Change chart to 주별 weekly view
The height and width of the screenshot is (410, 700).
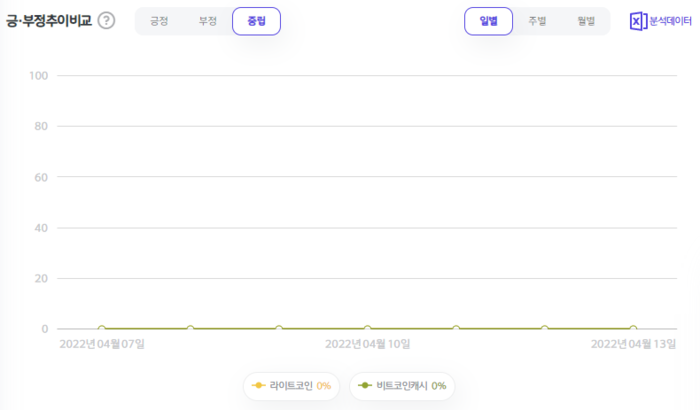[537, 21]
